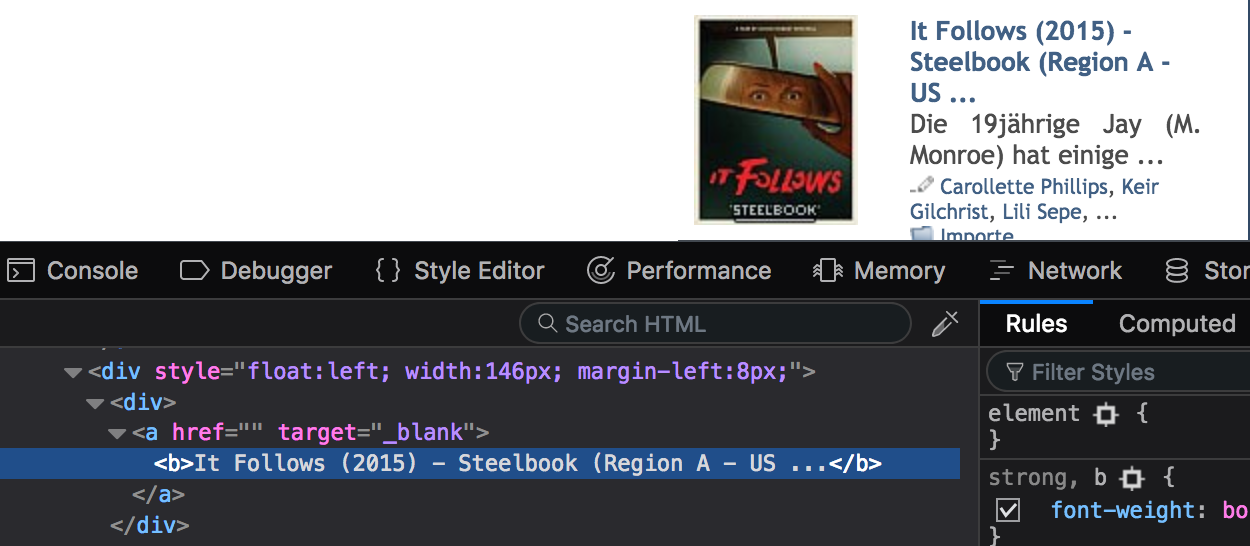Image resolution: width=1250 pixels, height=546 pixels.
Task: Open the Carollette Phillips link
Action: click(1023, 187)
